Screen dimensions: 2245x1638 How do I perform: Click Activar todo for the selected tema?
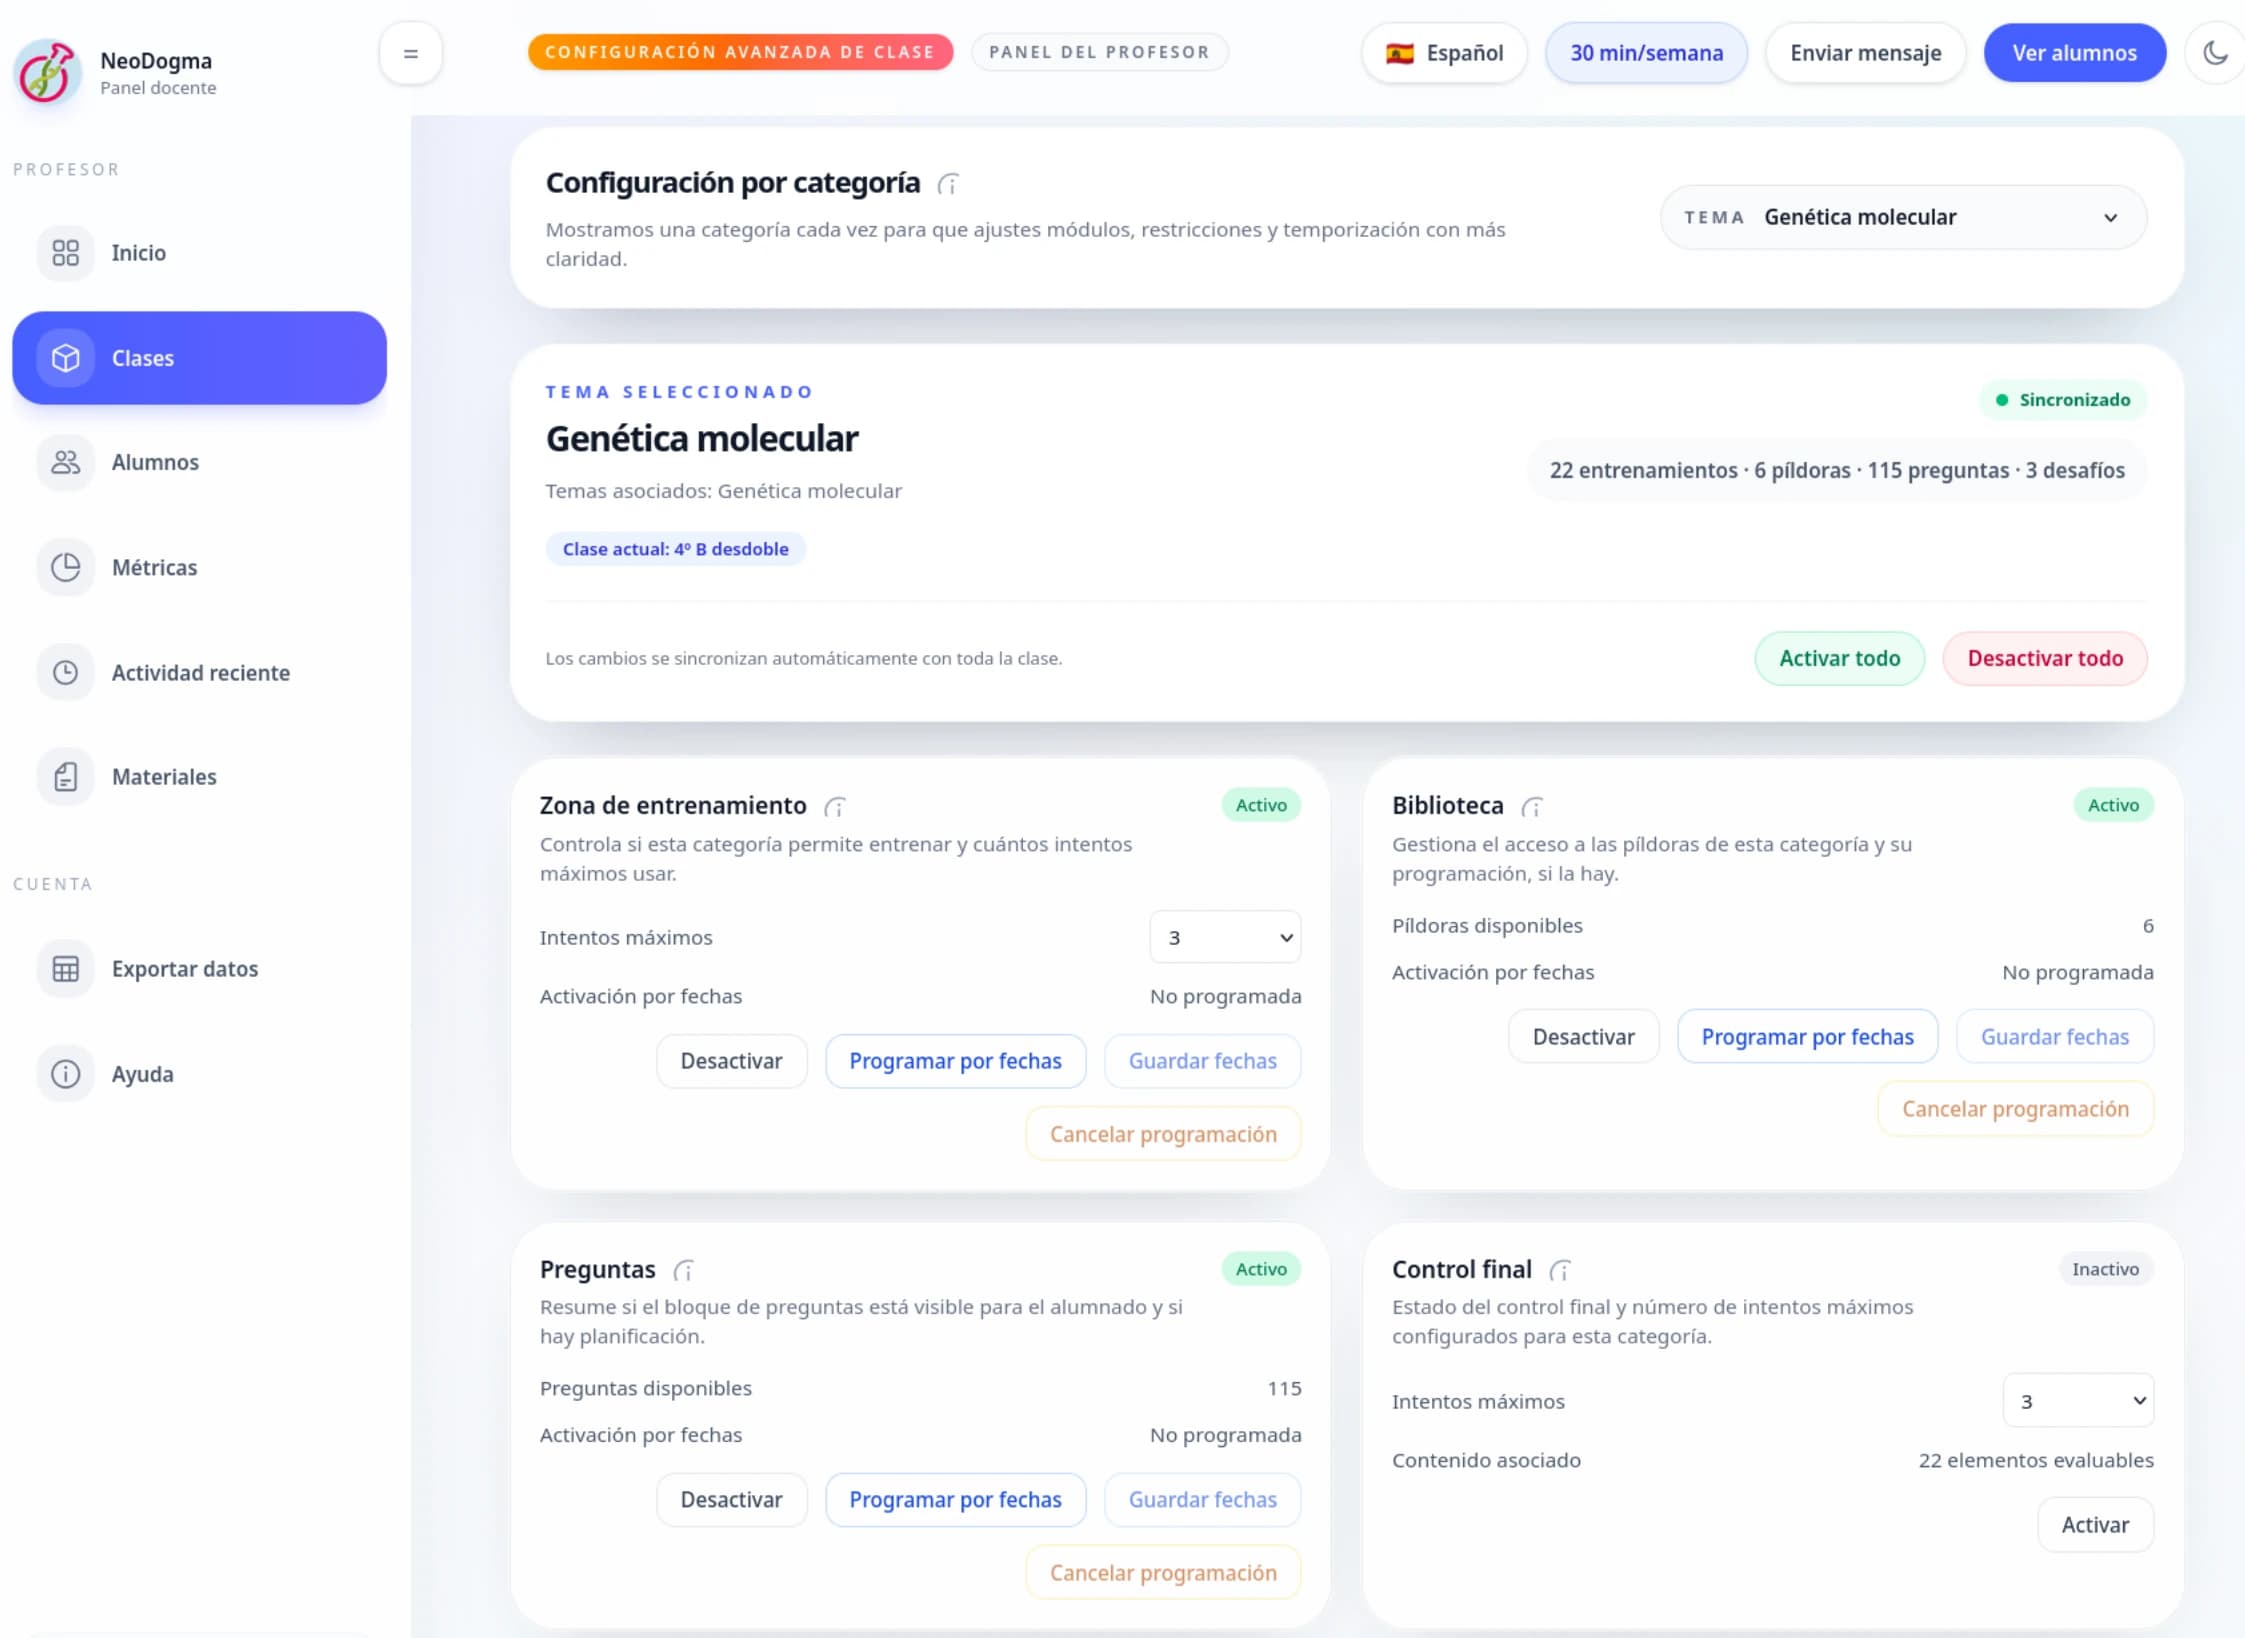tap(1838, 658)
